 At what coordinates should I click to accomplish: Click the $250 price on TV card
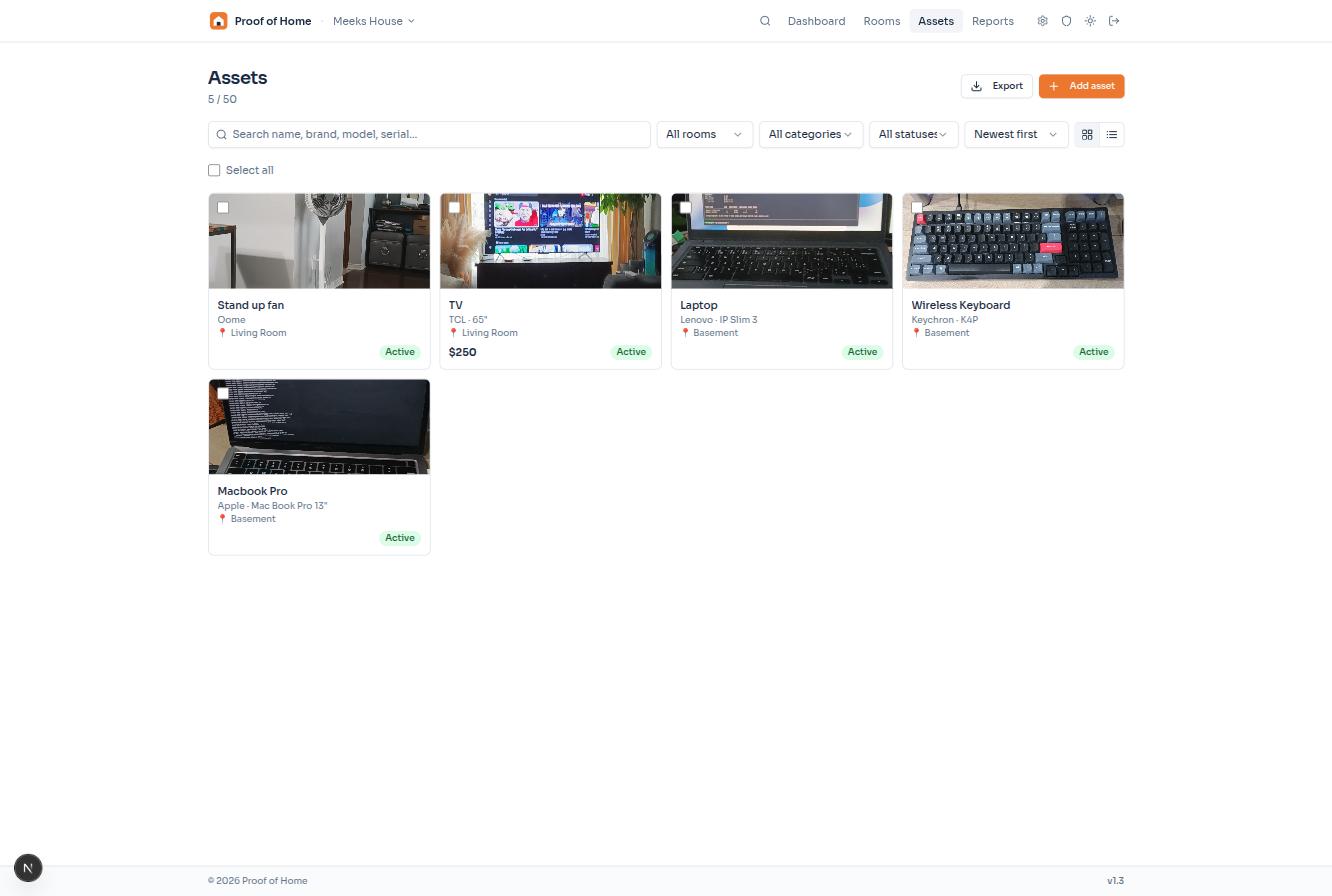[463, 352]
